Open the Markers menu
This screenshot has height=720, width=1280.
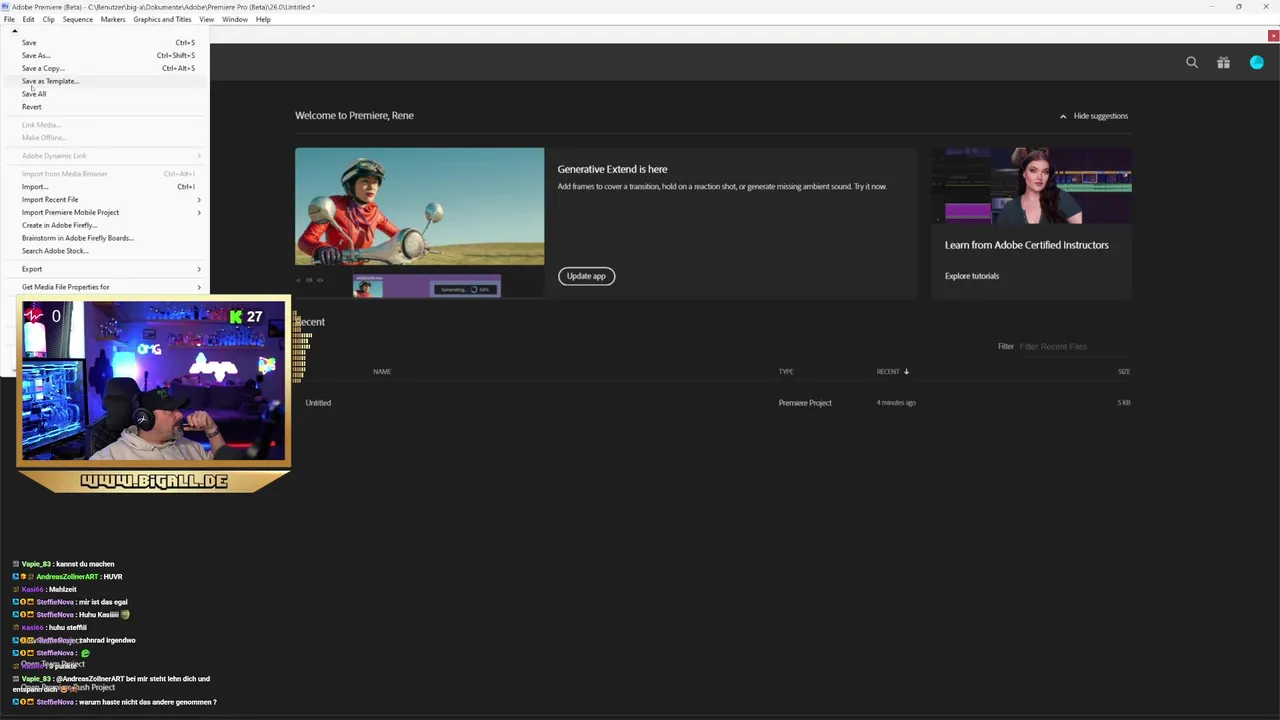113,19
